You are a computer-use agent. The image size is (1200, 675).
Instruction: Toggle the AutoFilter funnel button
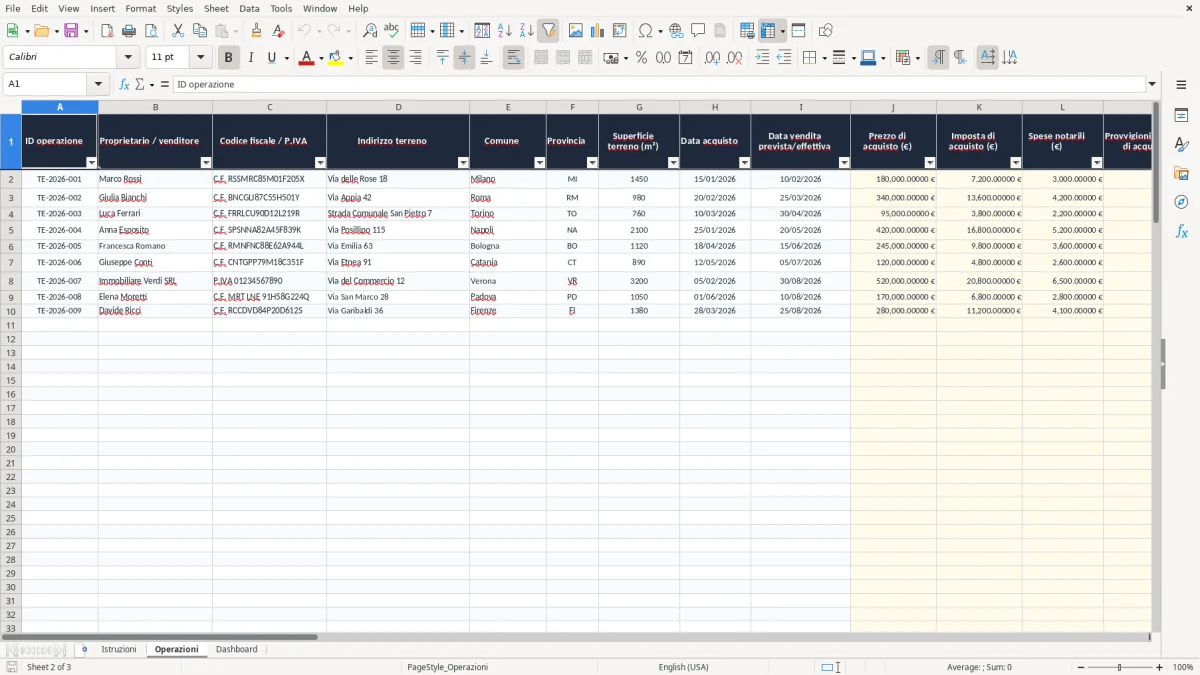[x=549, y=31]
